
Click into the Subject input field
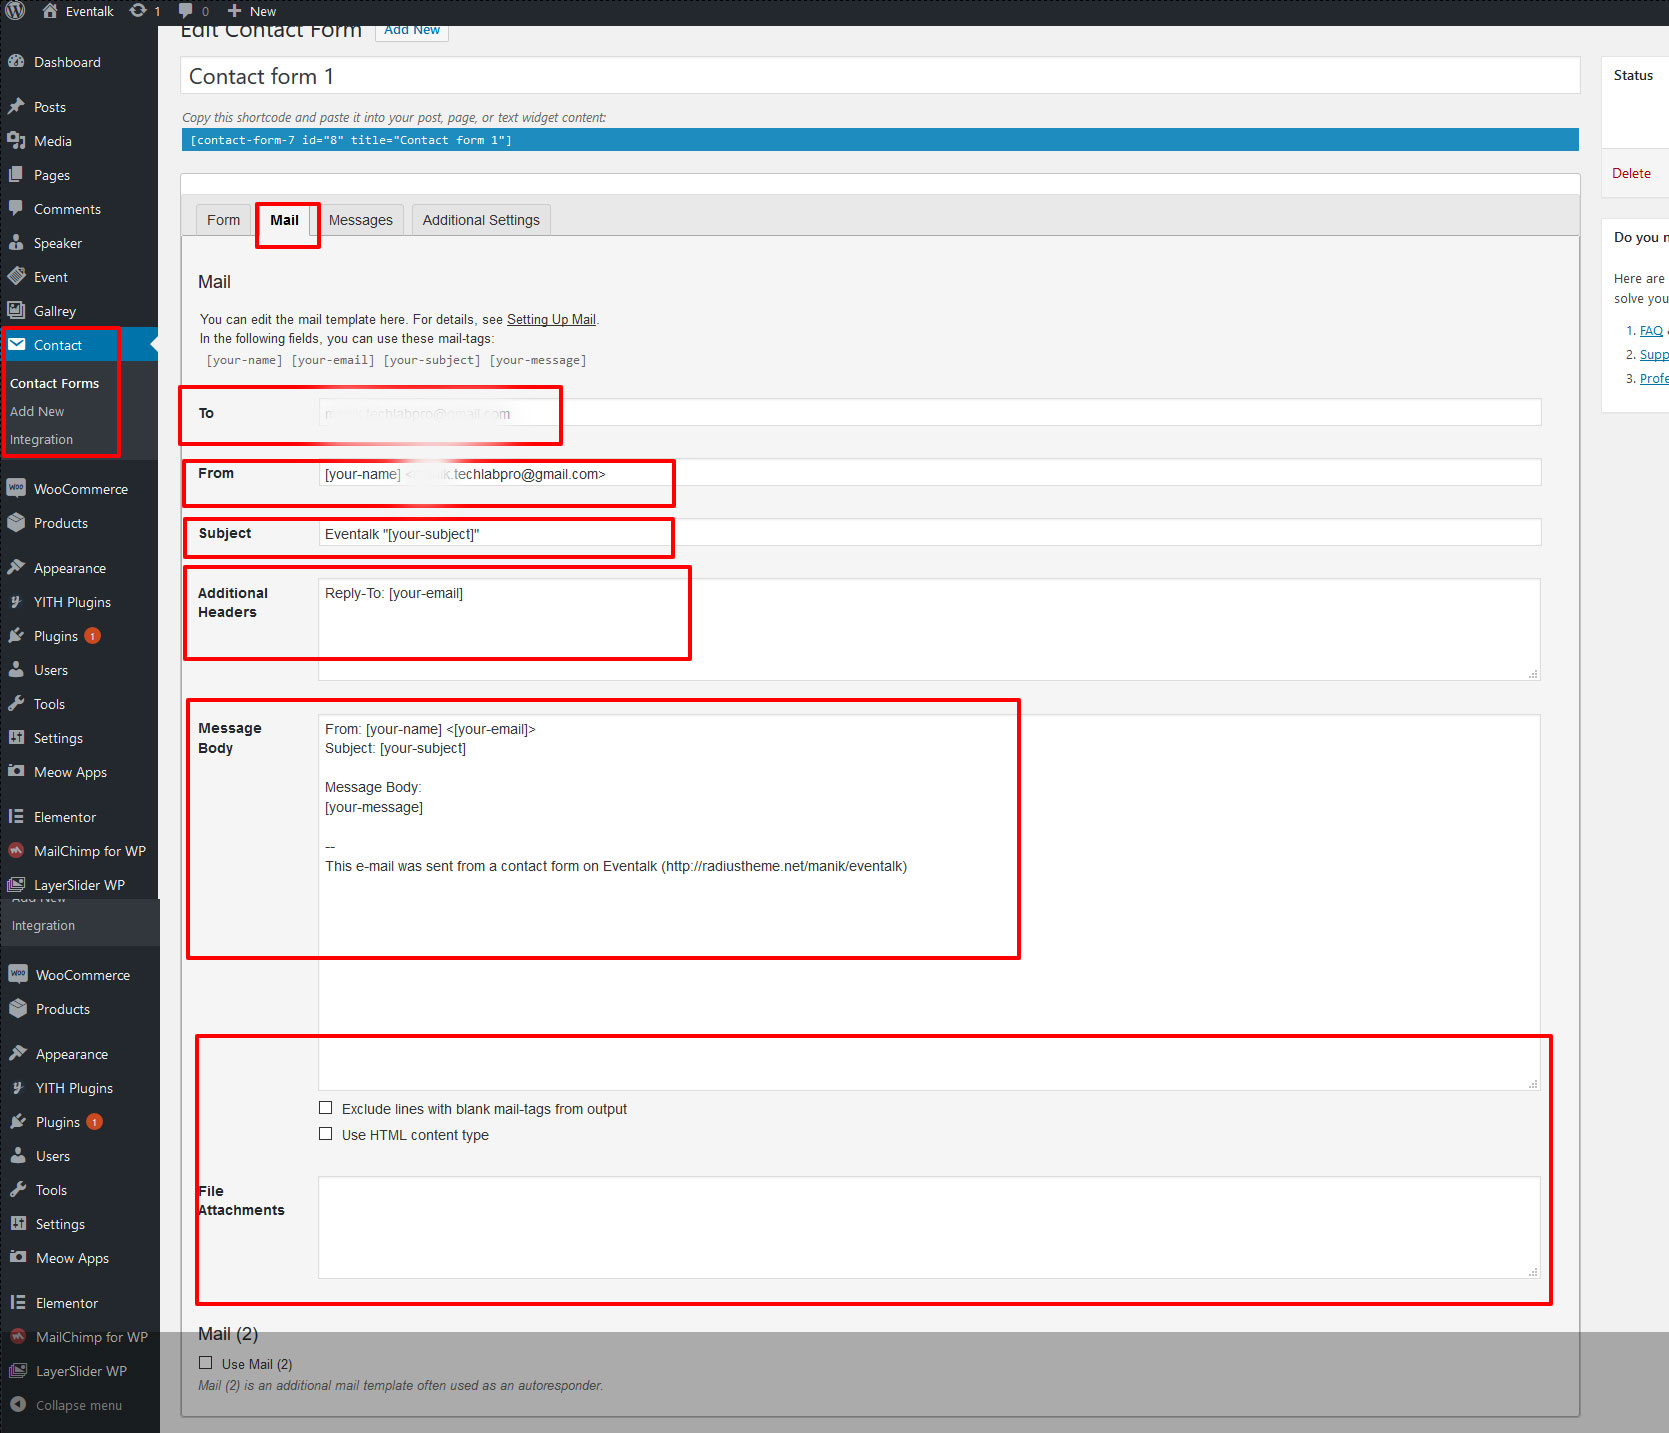click(x=929, y=533)
